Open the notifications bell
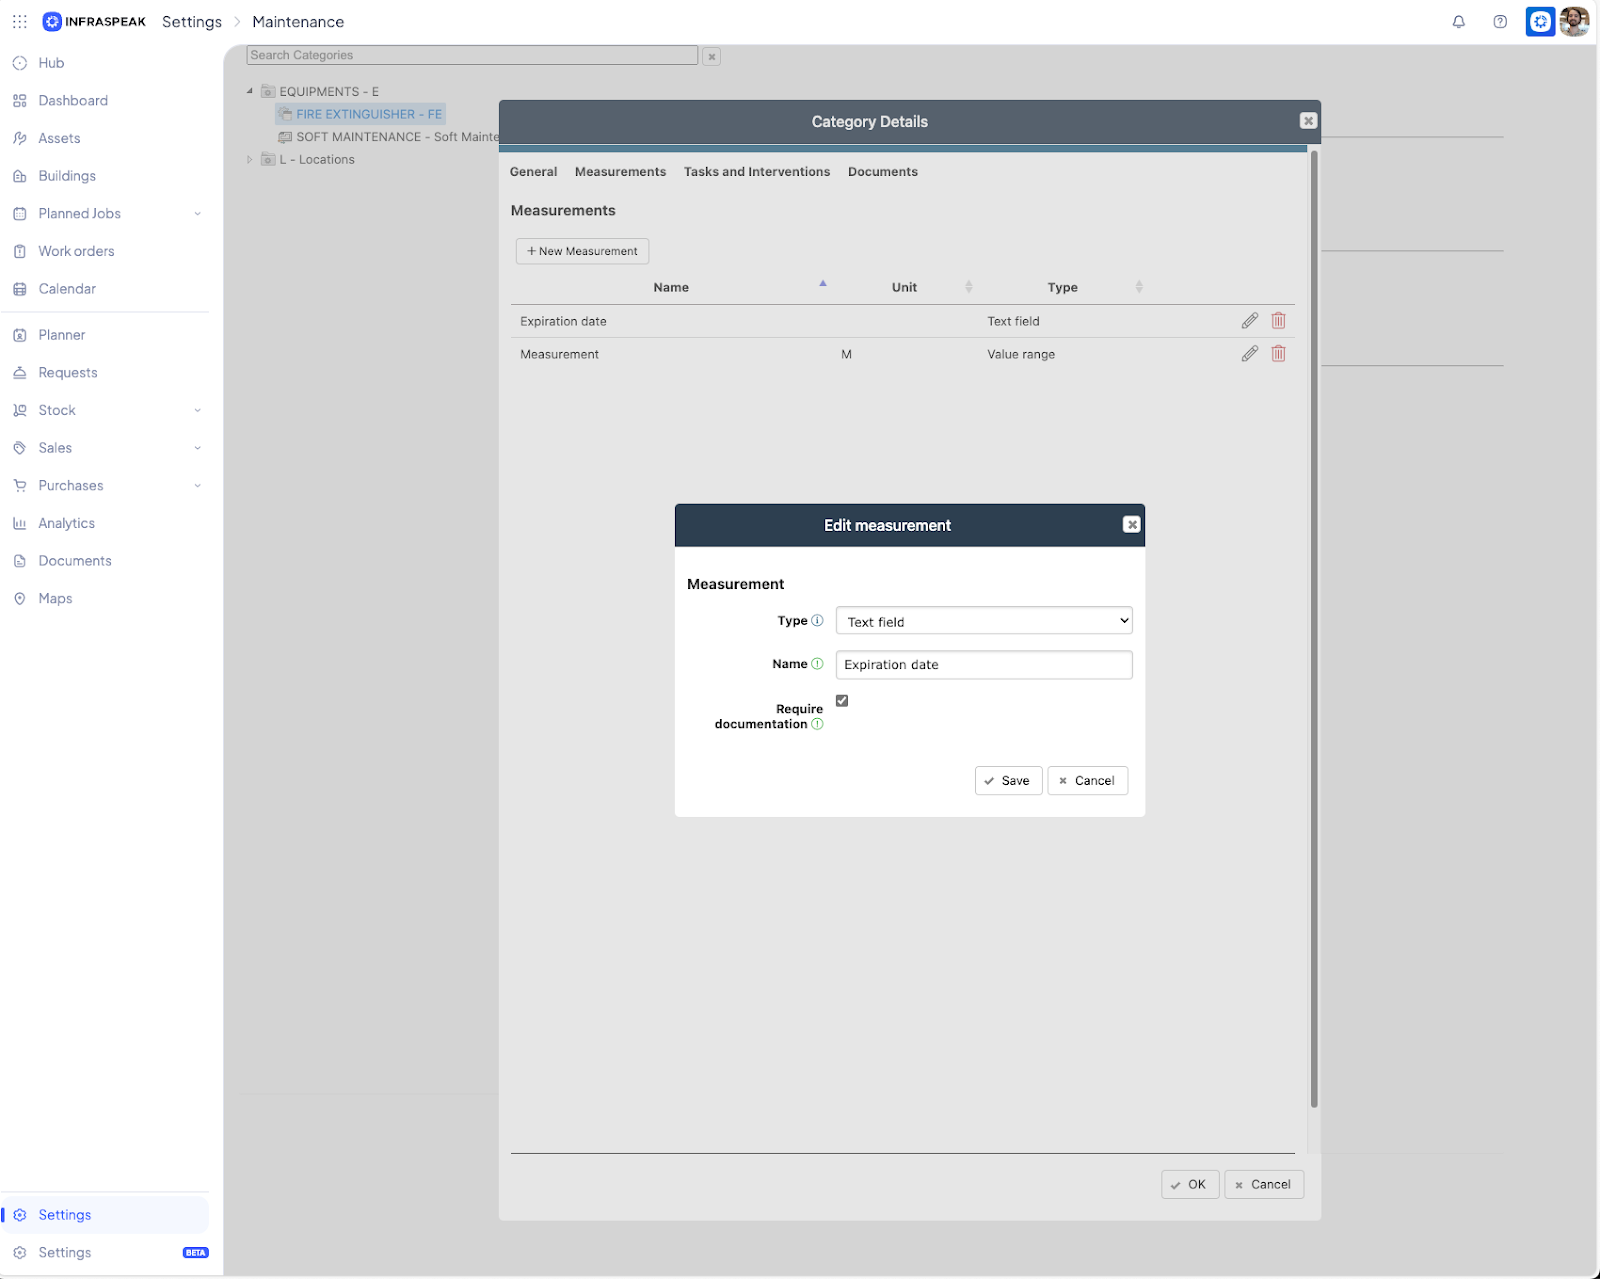 tap(1459, 21)
